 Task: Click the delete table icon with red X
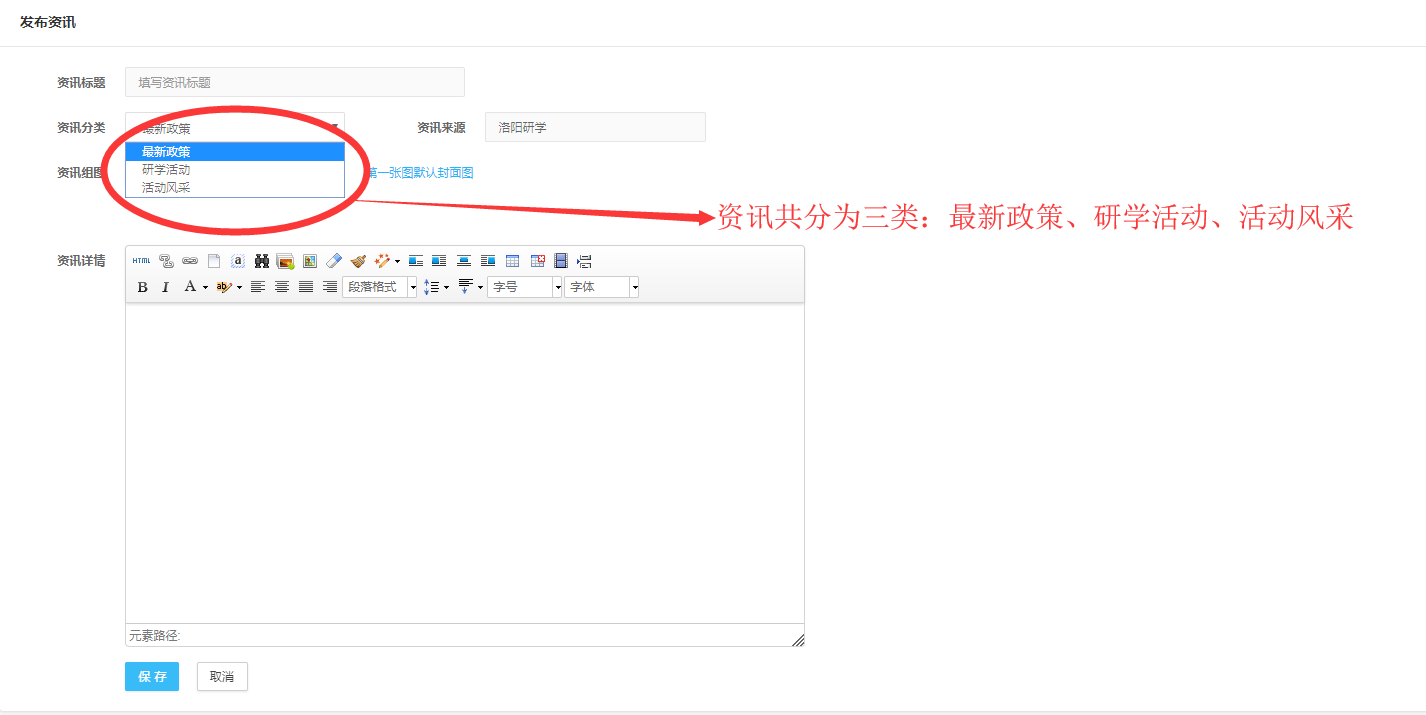pyautogui.click(x=537, y=261)
